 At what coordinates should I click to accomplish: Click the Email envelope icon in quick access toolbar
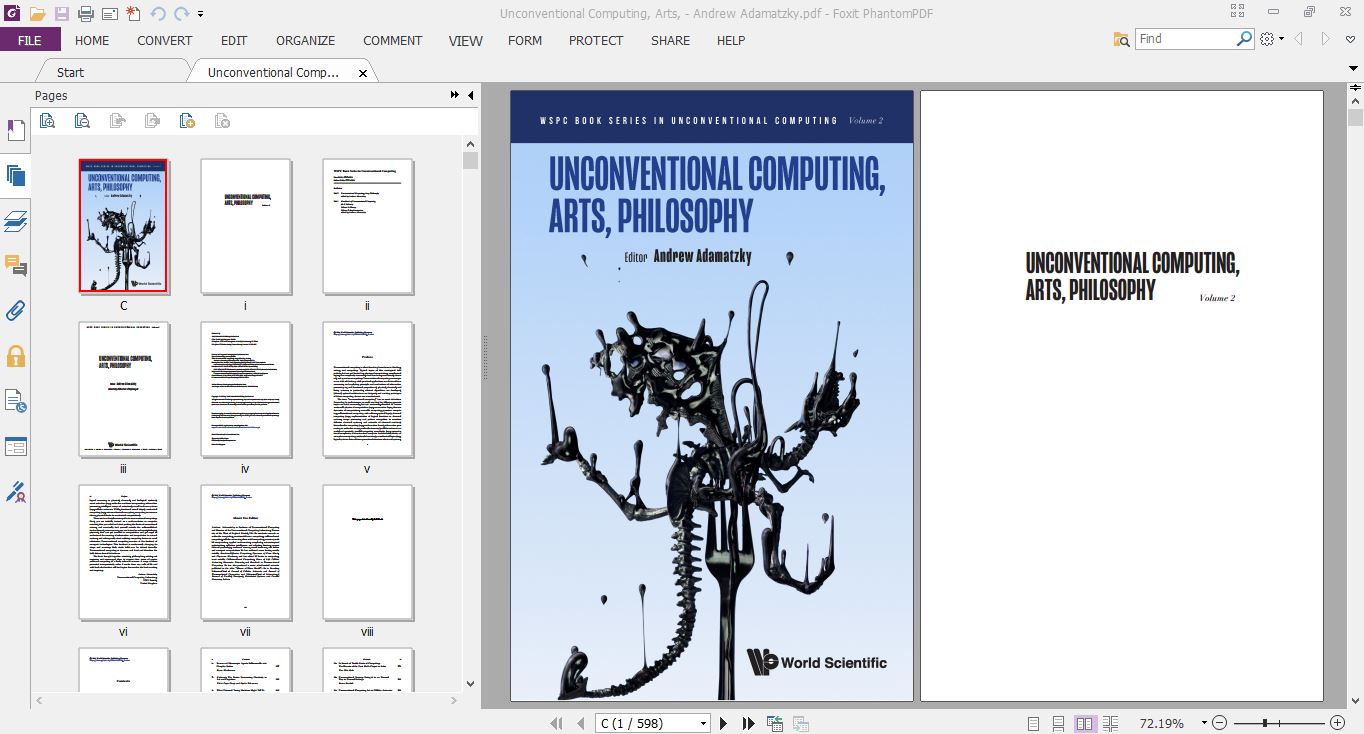[x=110, y=14]
